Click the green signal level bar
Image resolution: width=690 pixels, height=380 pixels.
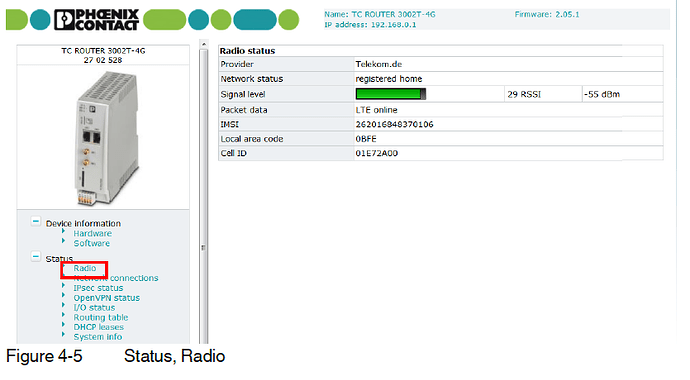[390, 94]
